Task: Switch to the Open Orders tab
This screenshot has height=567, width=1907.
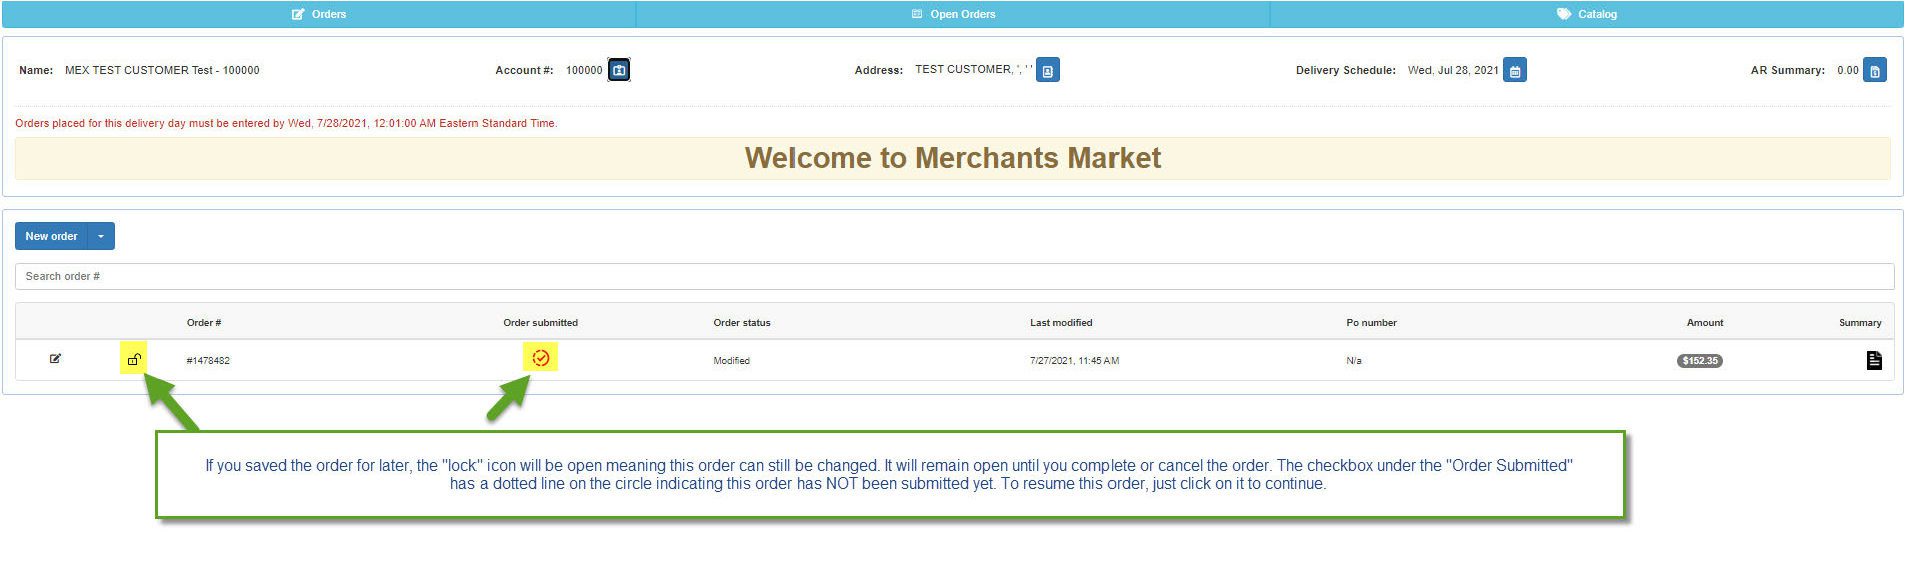Action: 953,14
